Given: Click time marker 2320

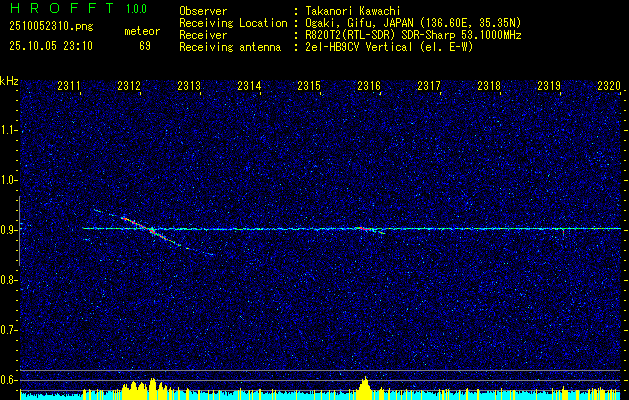Looking at the screenshot, I should tap(609, 85).
